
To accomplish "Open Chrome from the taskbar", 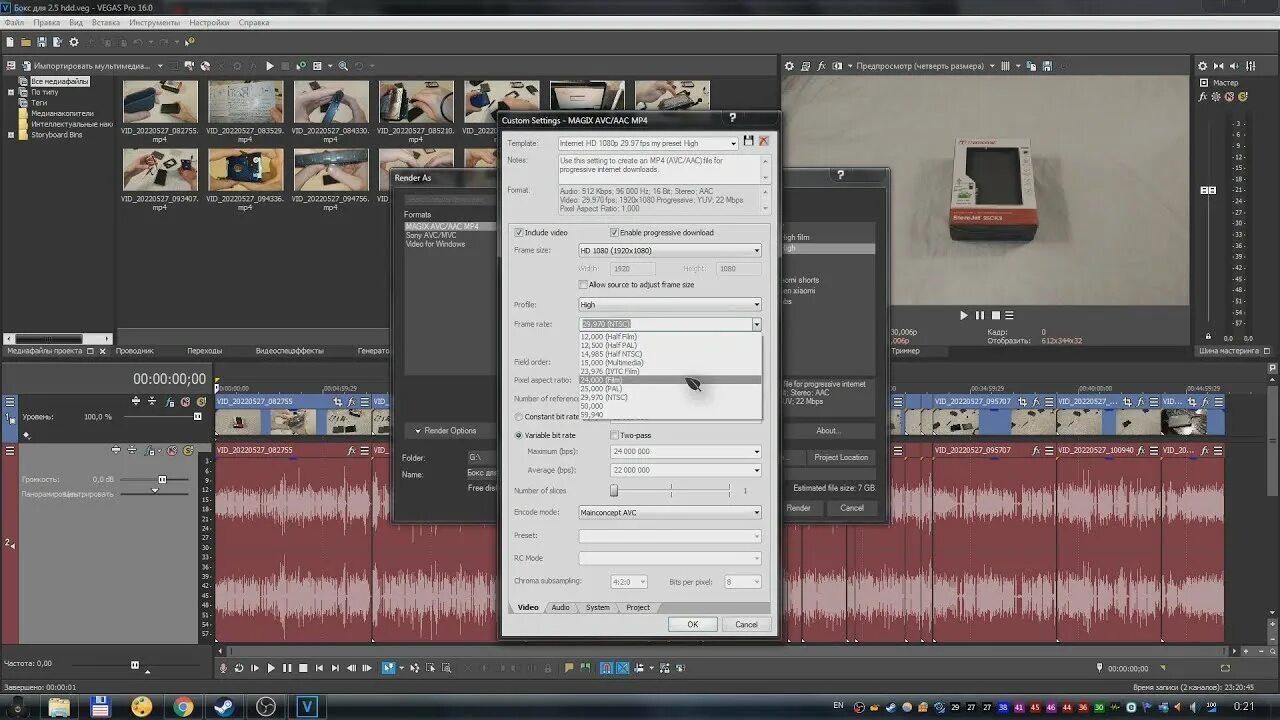I will pos(183,707).
